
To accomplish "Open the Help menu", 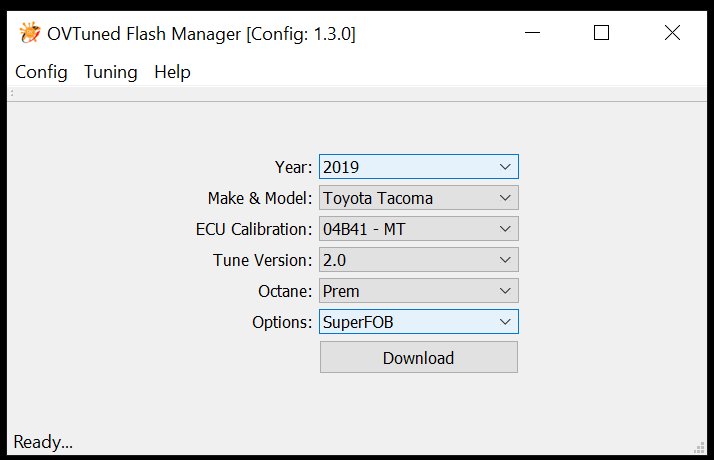I will [172, 72].
